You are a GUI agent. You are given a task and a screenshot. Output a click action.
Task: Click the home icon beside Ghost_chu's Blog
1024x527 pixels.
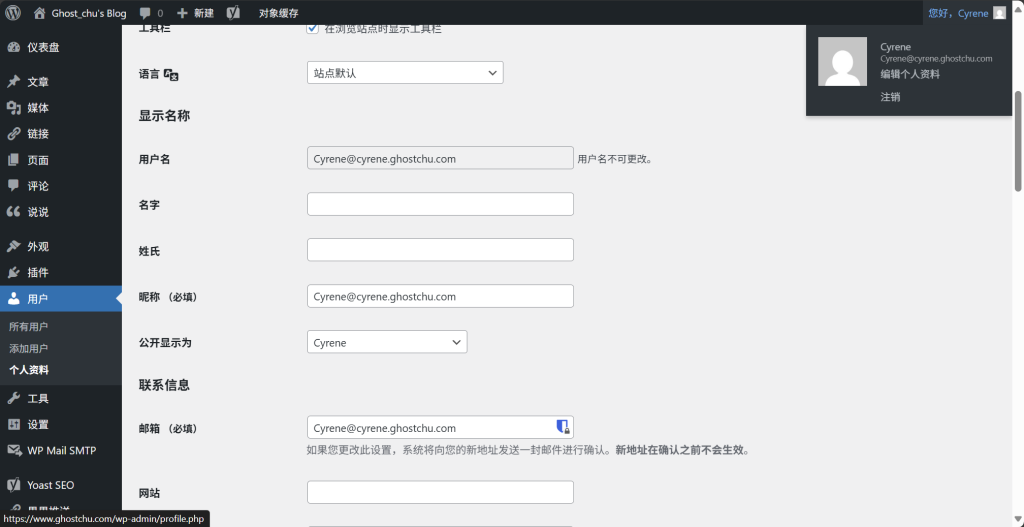point(40,12)
